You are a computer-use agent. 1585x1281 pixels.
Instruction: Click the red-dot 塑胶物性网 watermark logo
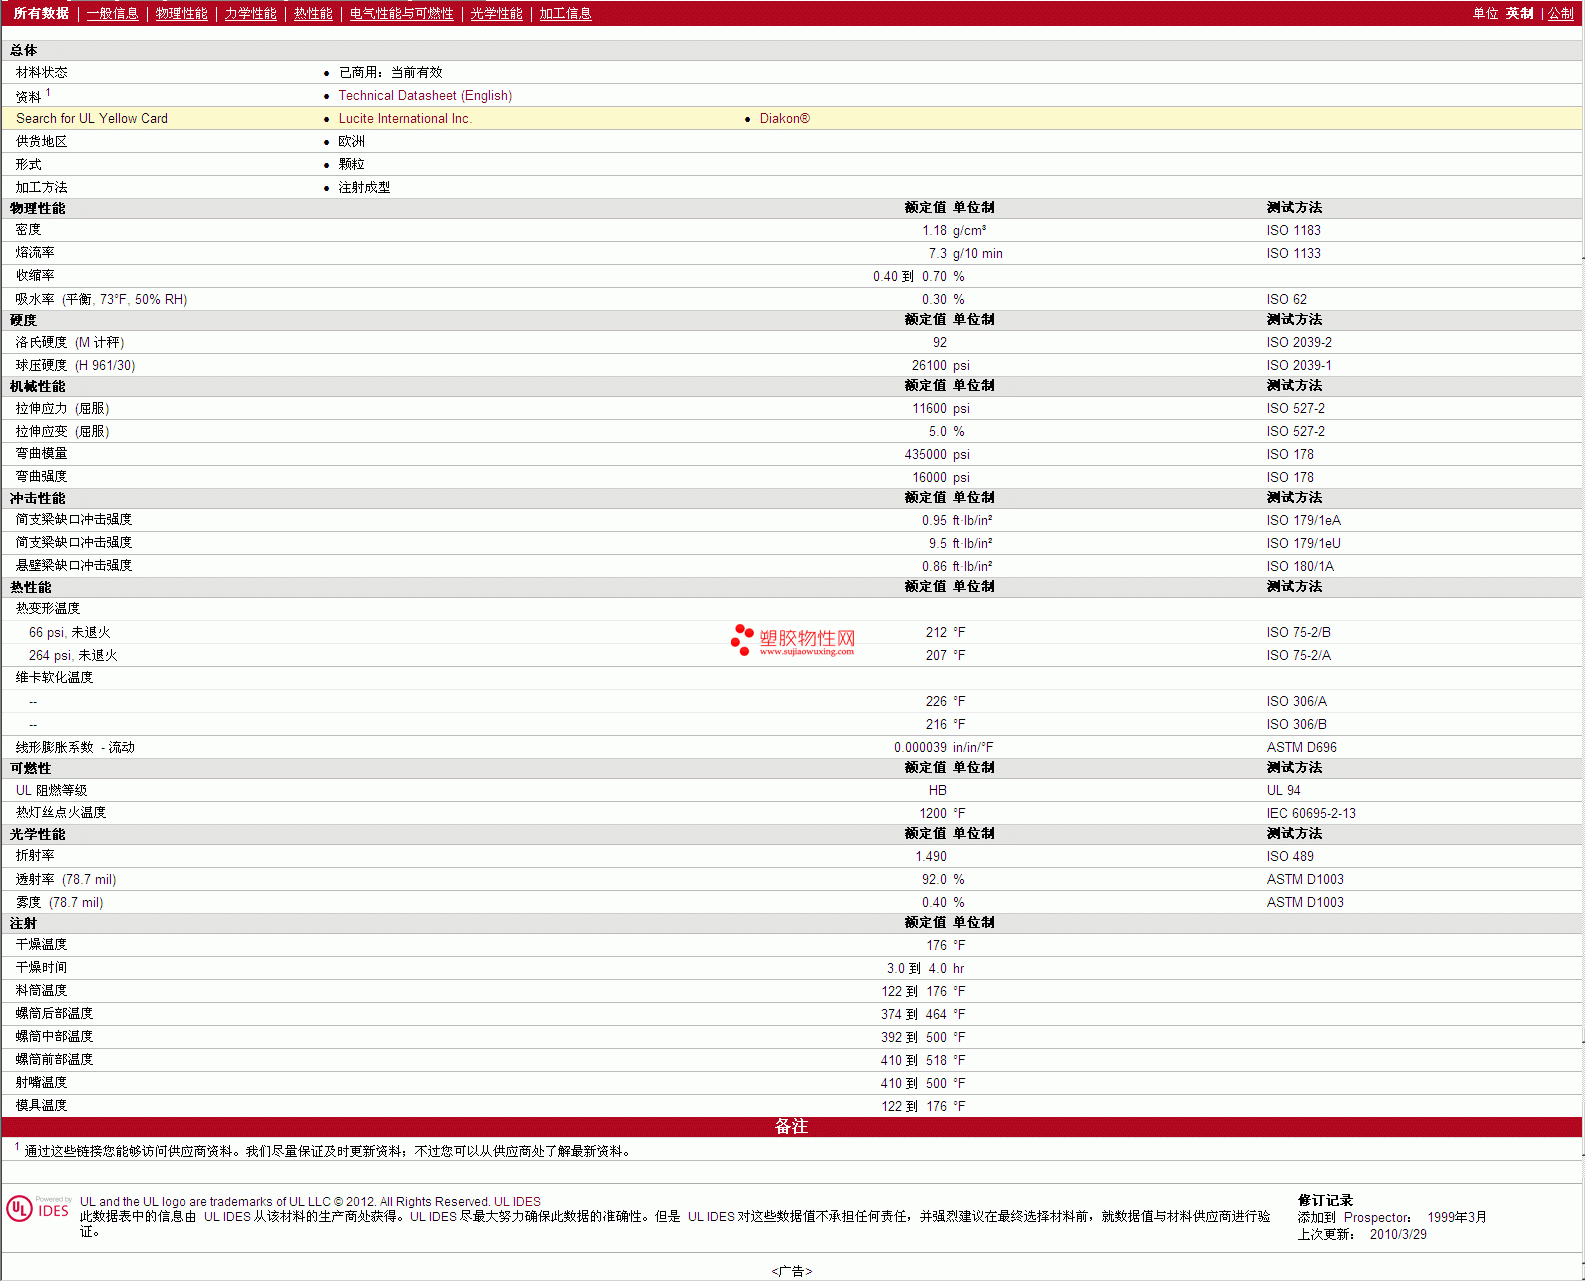click(792, 640)
